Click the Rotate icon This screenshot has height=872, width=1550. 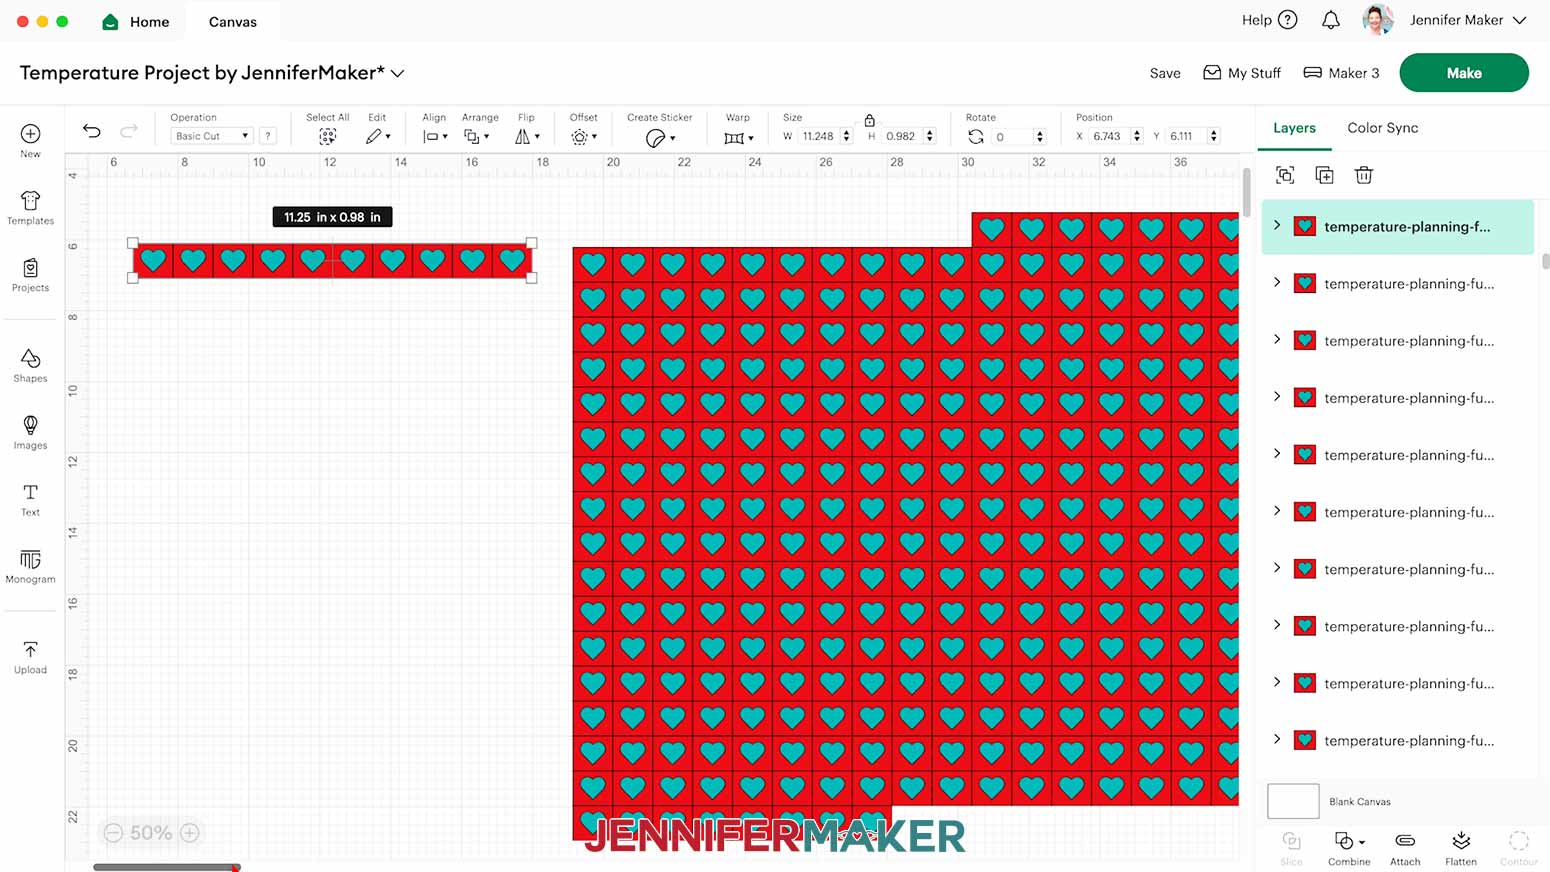click(x=976, y=137)
